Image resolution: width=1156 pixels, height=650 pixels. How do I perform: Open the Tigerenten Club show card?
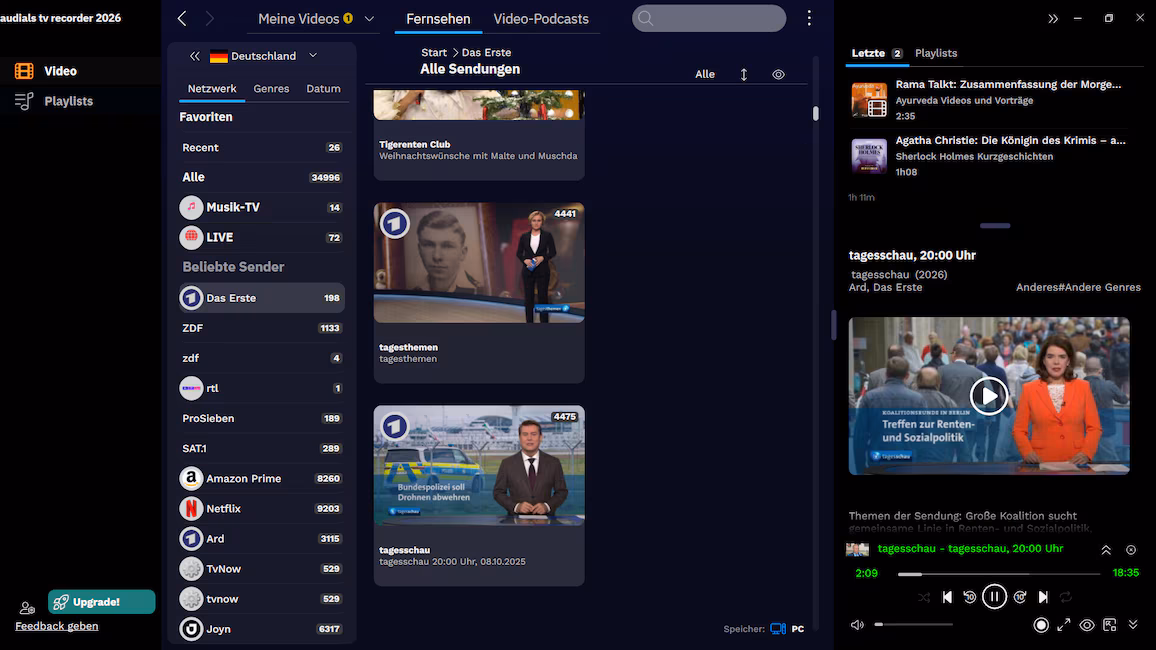(479, 135)
